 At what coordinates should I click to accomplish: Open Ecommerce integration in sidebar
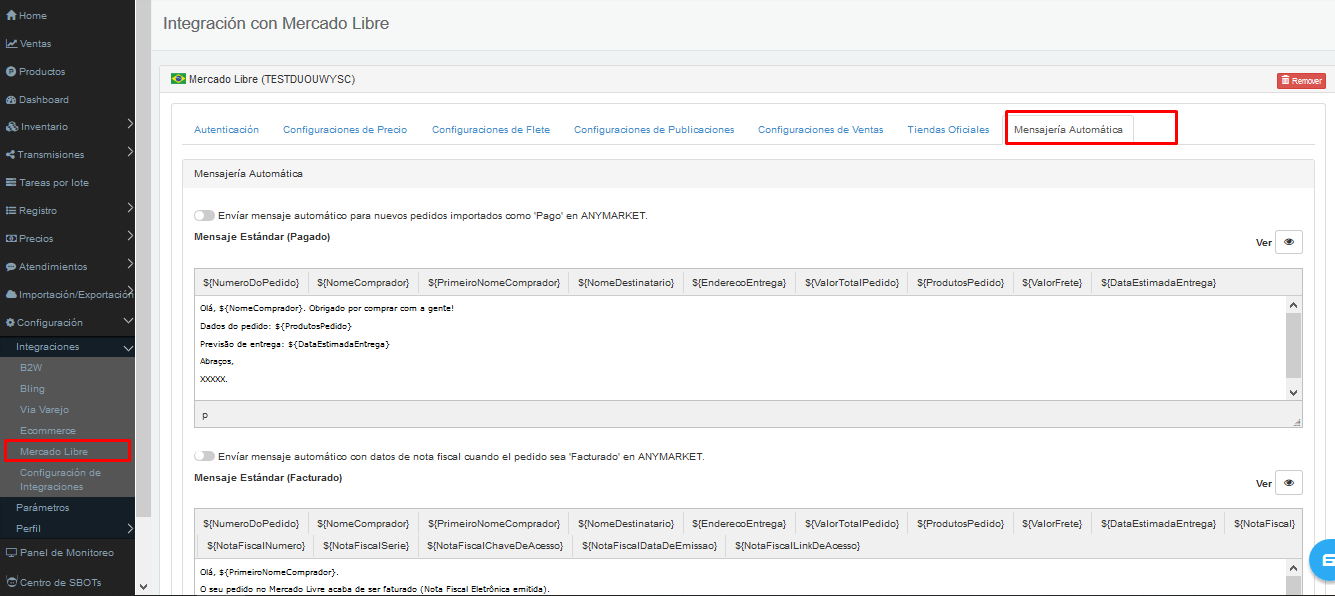click(48, 431)
